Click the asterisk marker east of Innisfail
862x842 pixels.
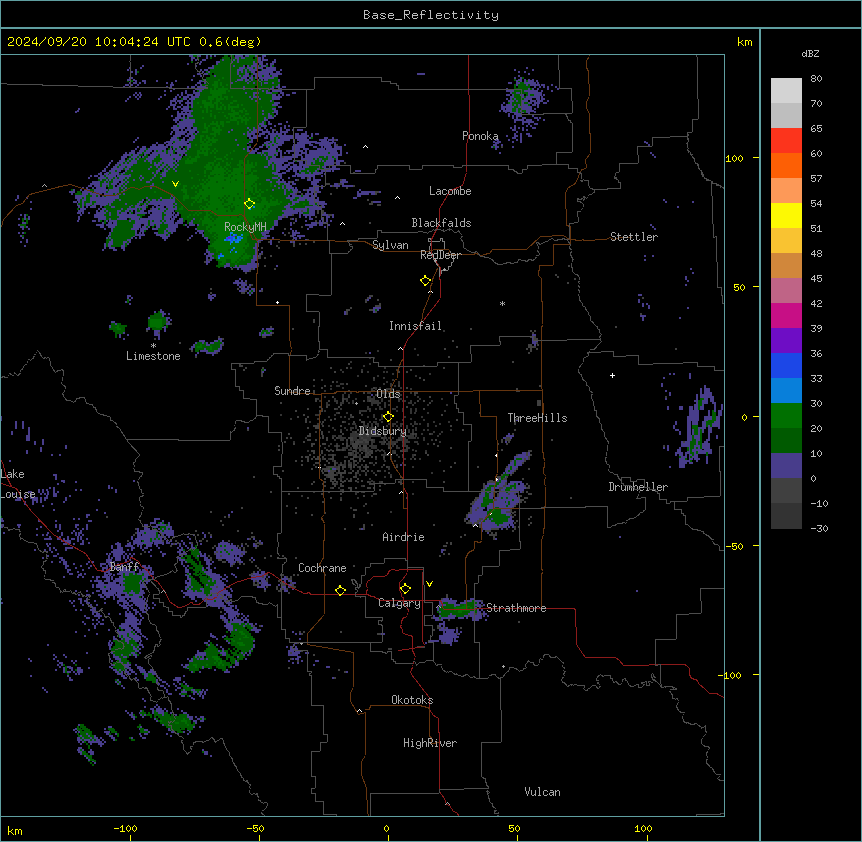click(x=502, y=303)
